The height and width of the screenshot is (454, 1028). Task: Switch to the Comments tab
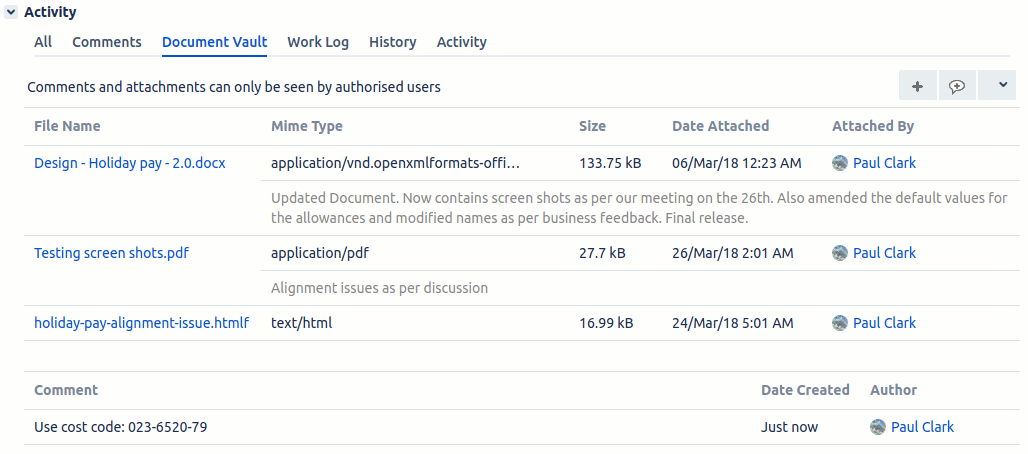(107, 42)
